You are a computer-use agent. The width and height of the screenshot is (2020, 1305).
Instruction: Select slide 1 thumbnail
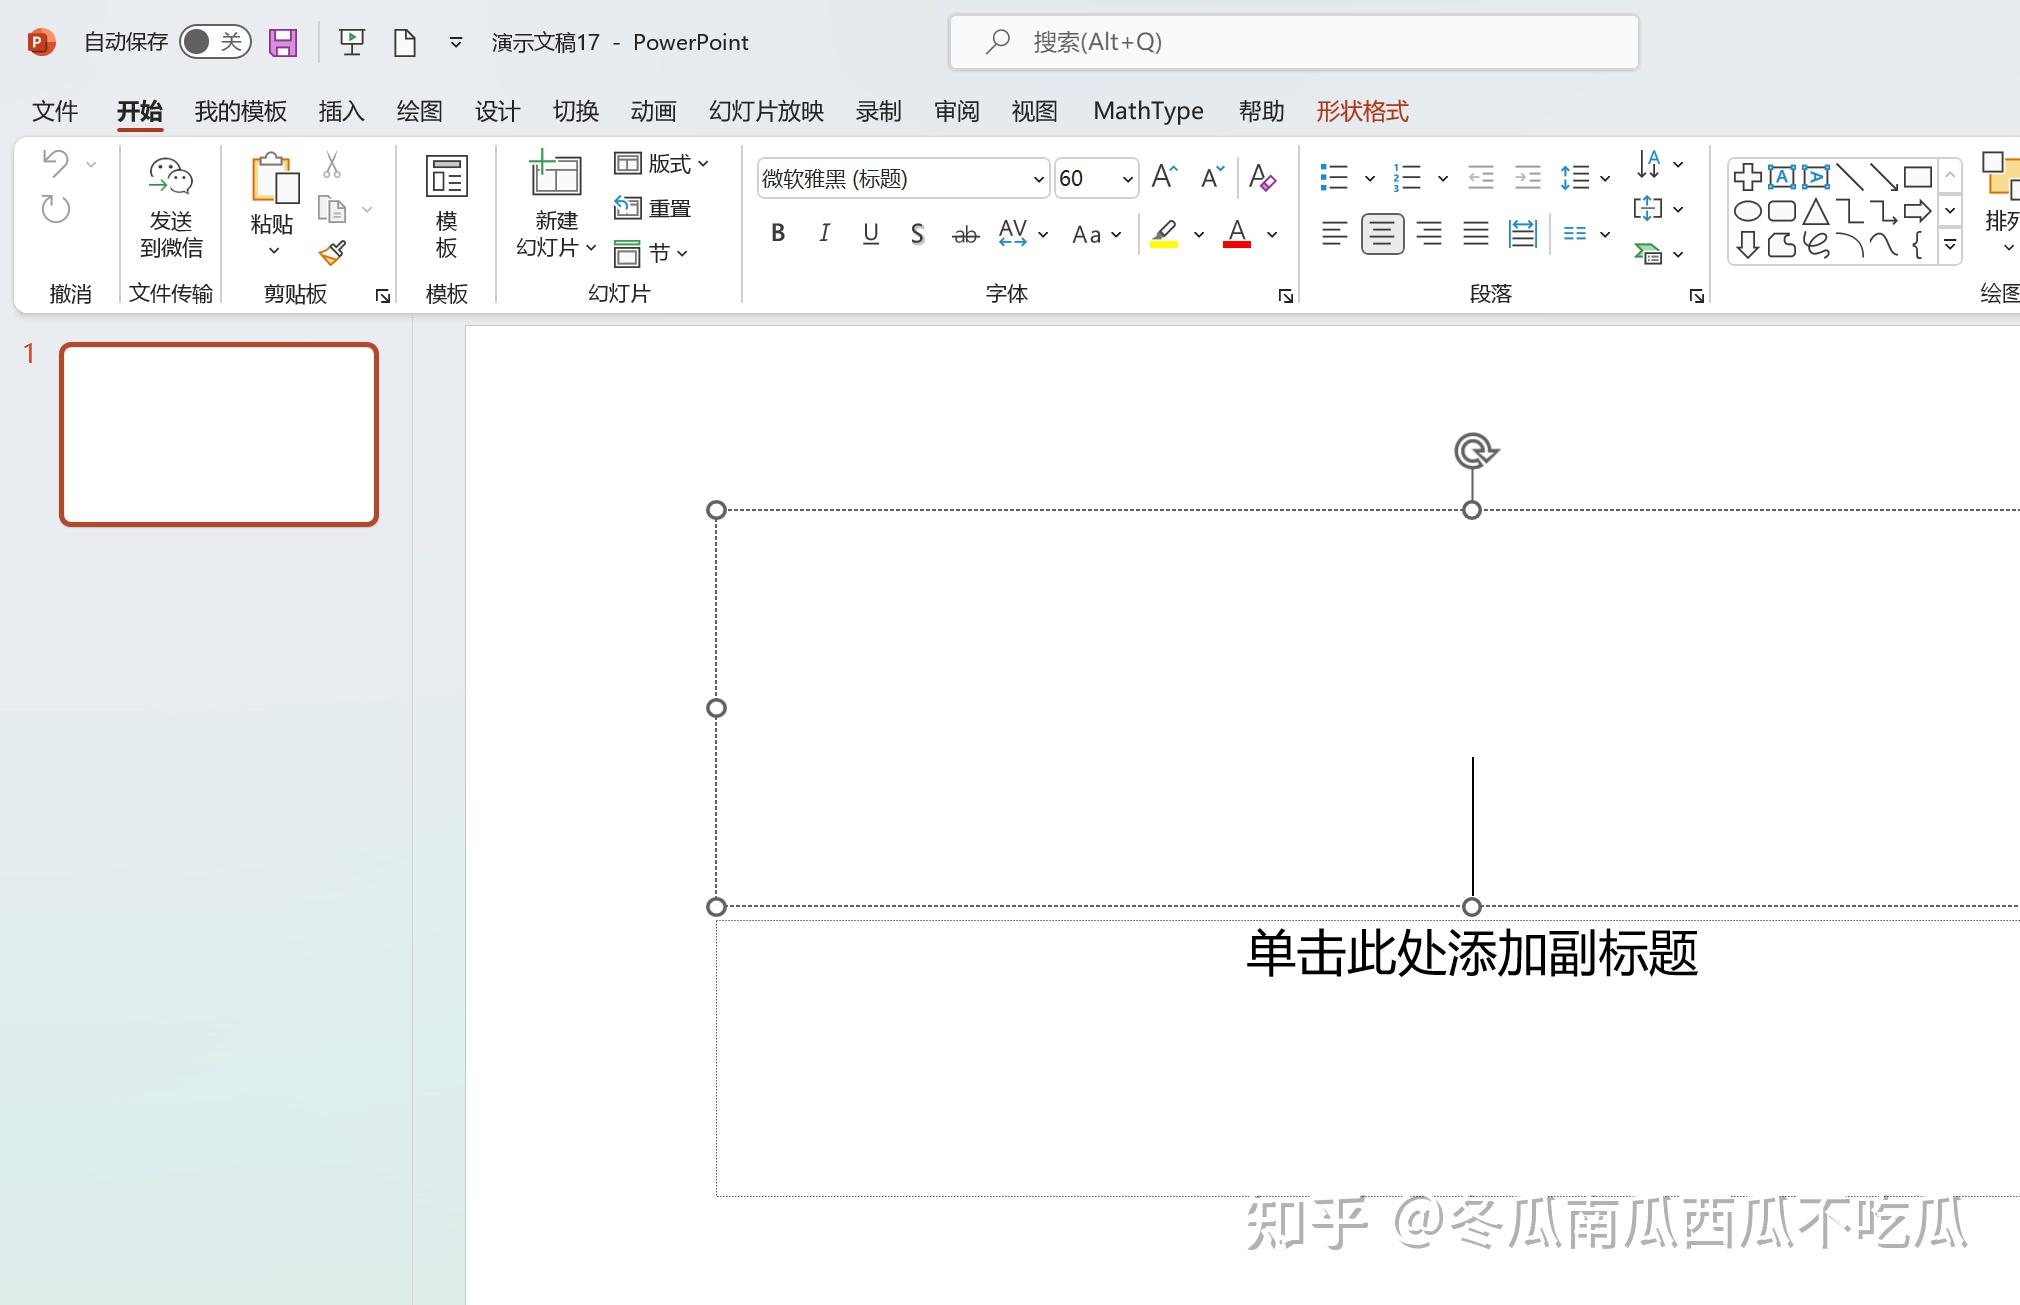coord(219,434)
